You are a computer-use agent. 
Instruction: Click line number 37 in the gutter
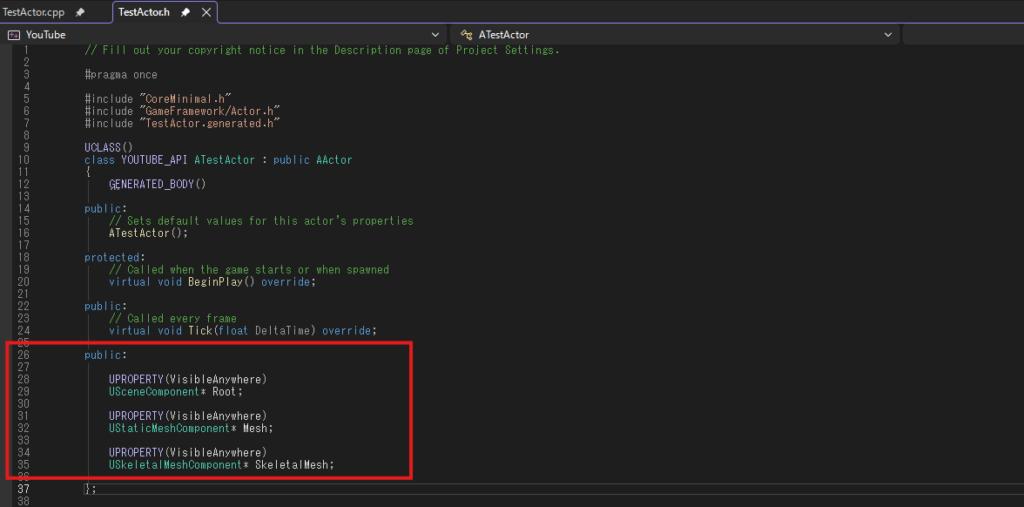click(x=22, y=488)
